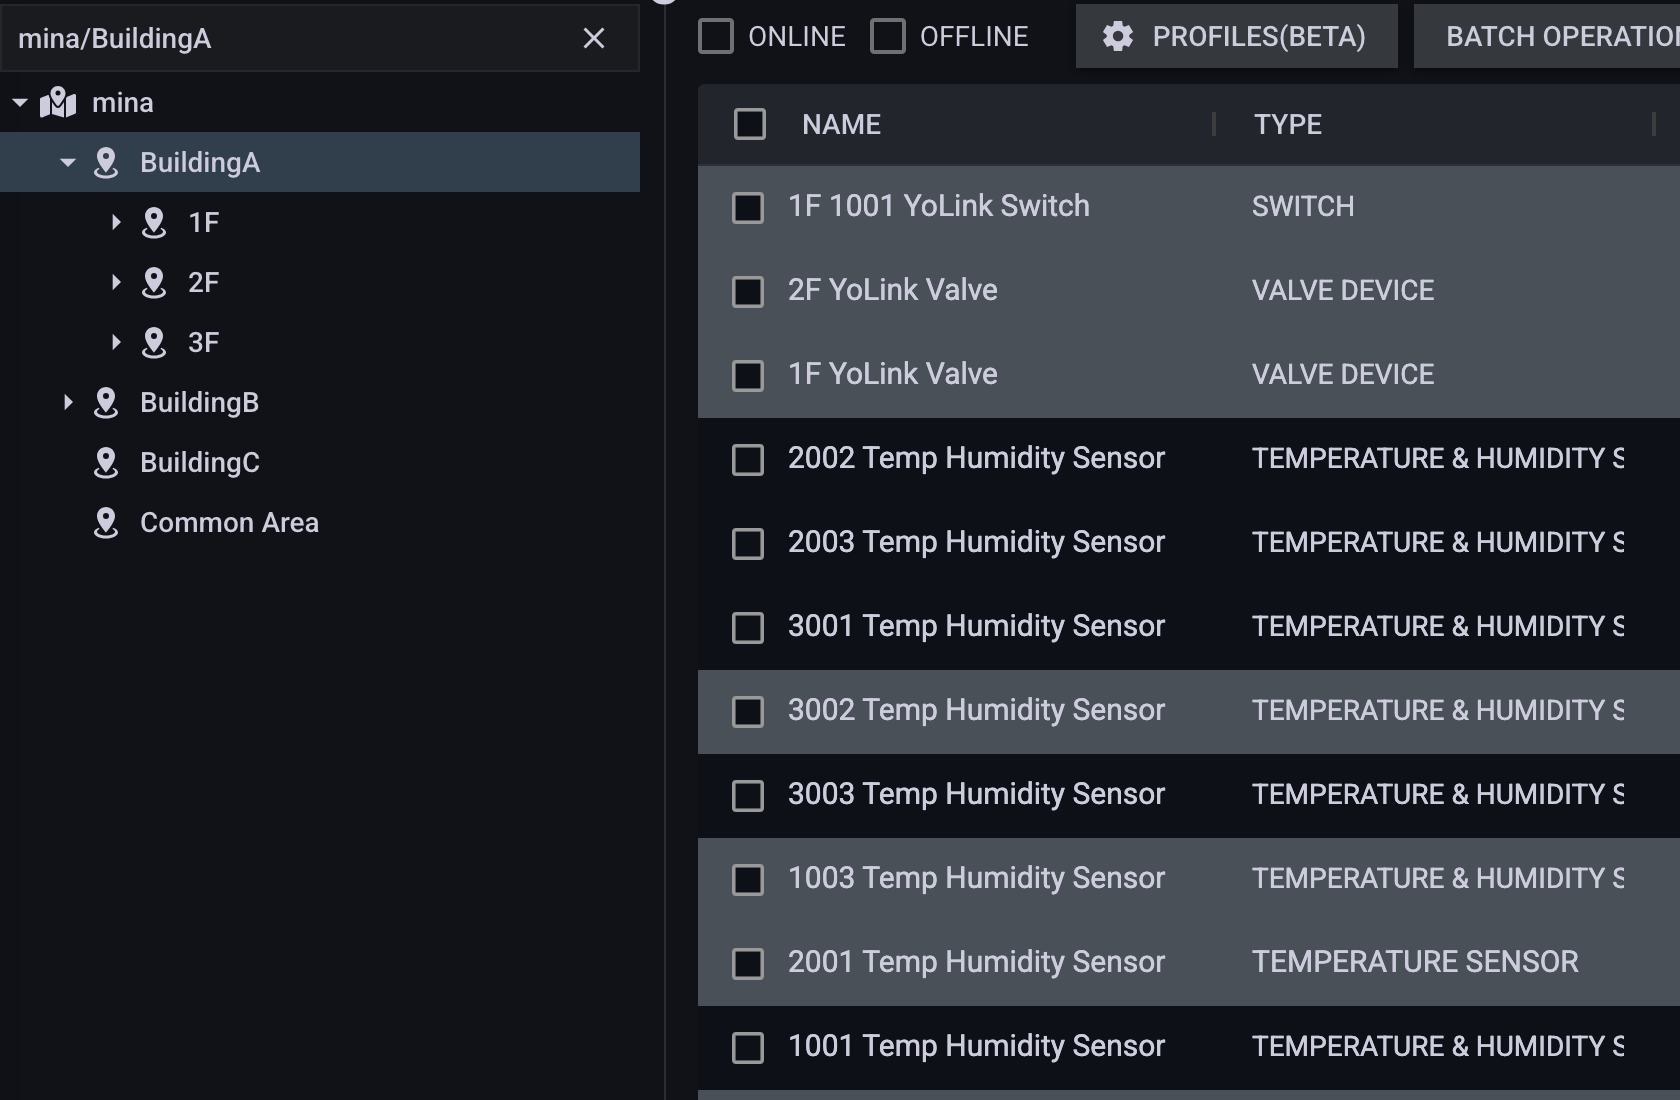Sort the table by TYPE column
Screen dimensions: 1680x1100
[1288, 124]
